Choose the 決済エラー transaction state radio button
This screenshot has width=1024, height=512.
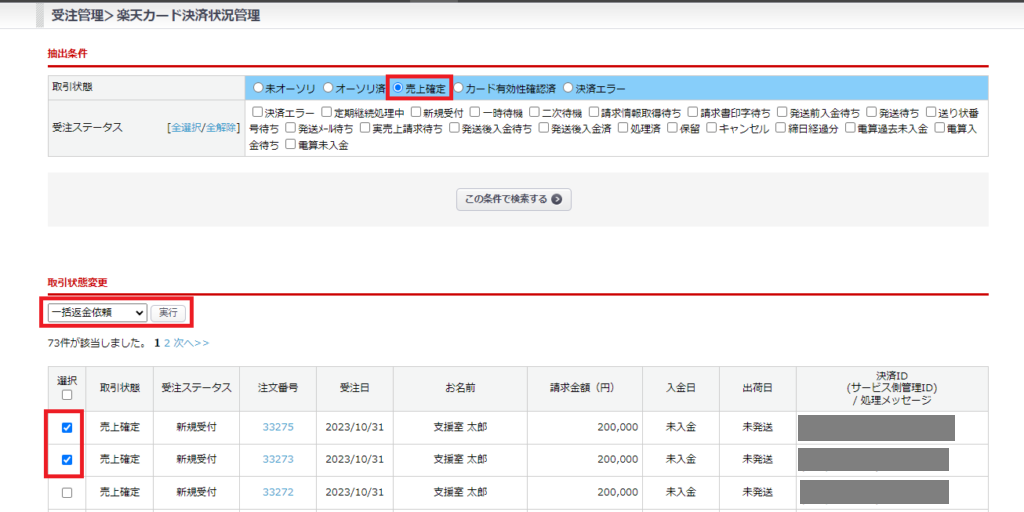click(x=569, y=88)
